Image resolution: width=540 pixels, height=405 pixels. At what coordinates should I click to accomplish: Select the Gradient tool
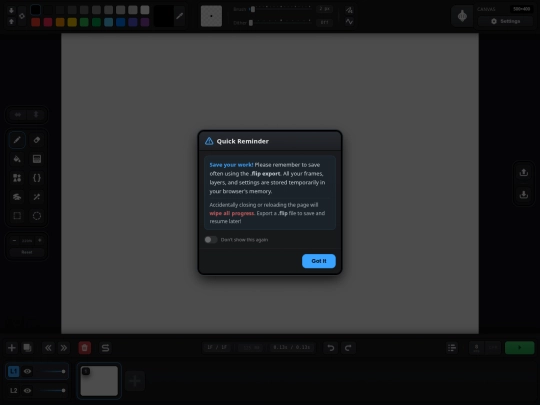pyautogui.click(x=37, y=159)
